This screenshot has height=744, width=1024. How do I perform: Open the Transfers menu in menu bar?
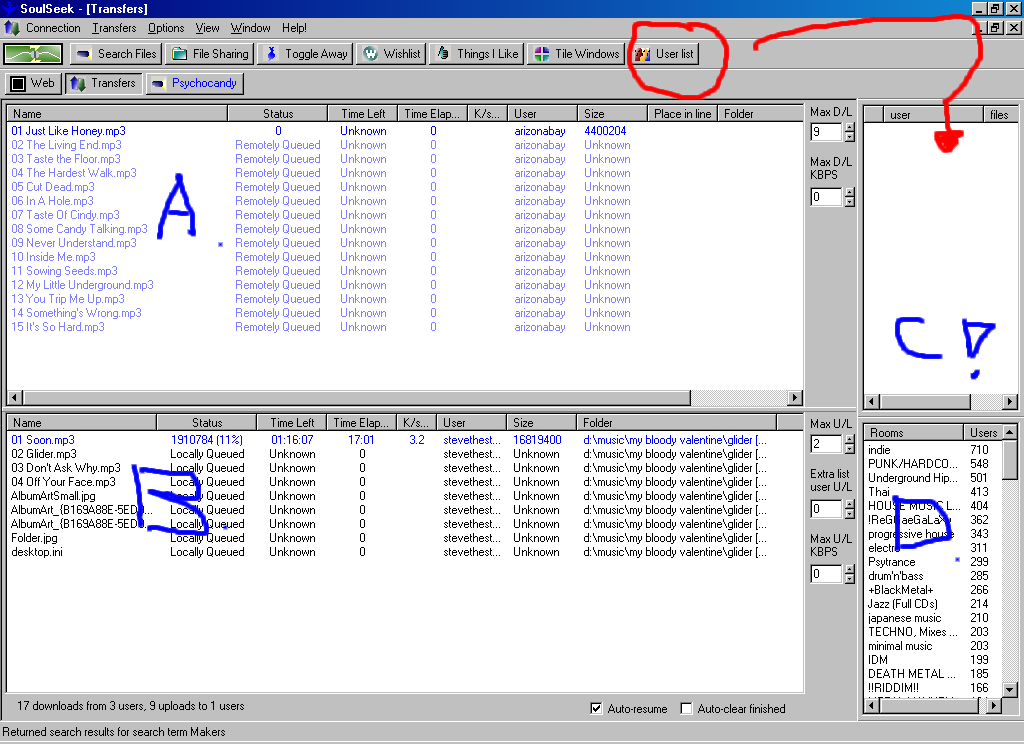114,28
